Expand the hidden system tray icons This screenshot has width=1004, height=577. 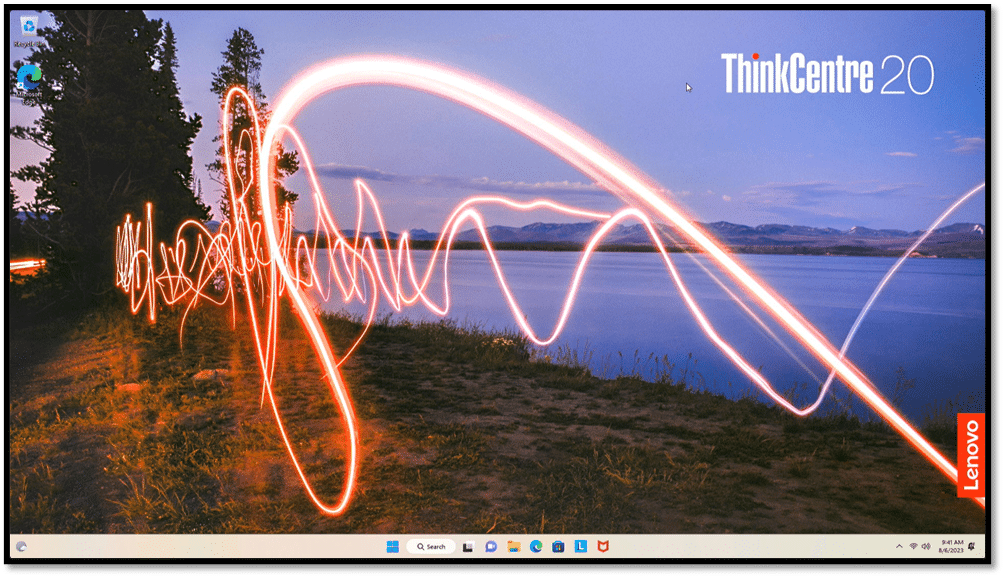[899, 546]
